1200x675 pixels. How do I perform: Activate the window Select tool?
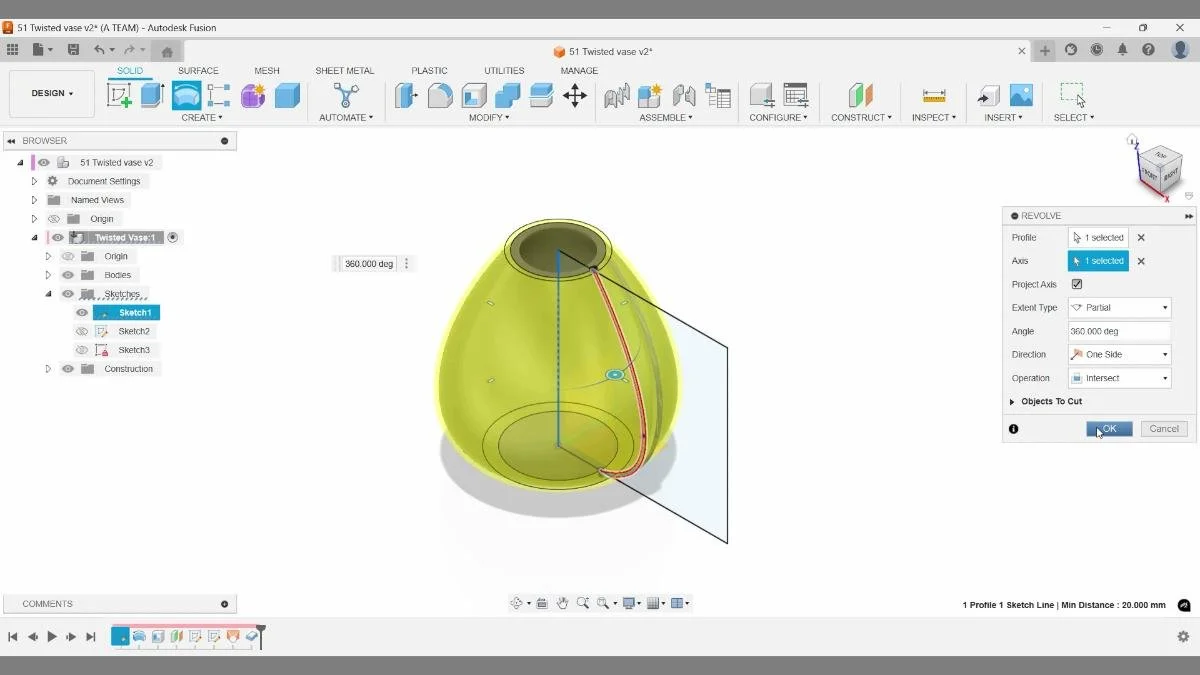(1073, 95)
